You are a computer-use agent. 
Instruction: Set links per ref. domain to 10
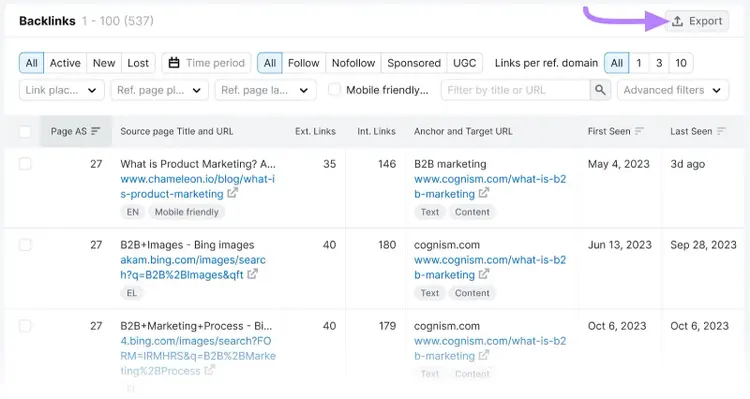(681, 63)
